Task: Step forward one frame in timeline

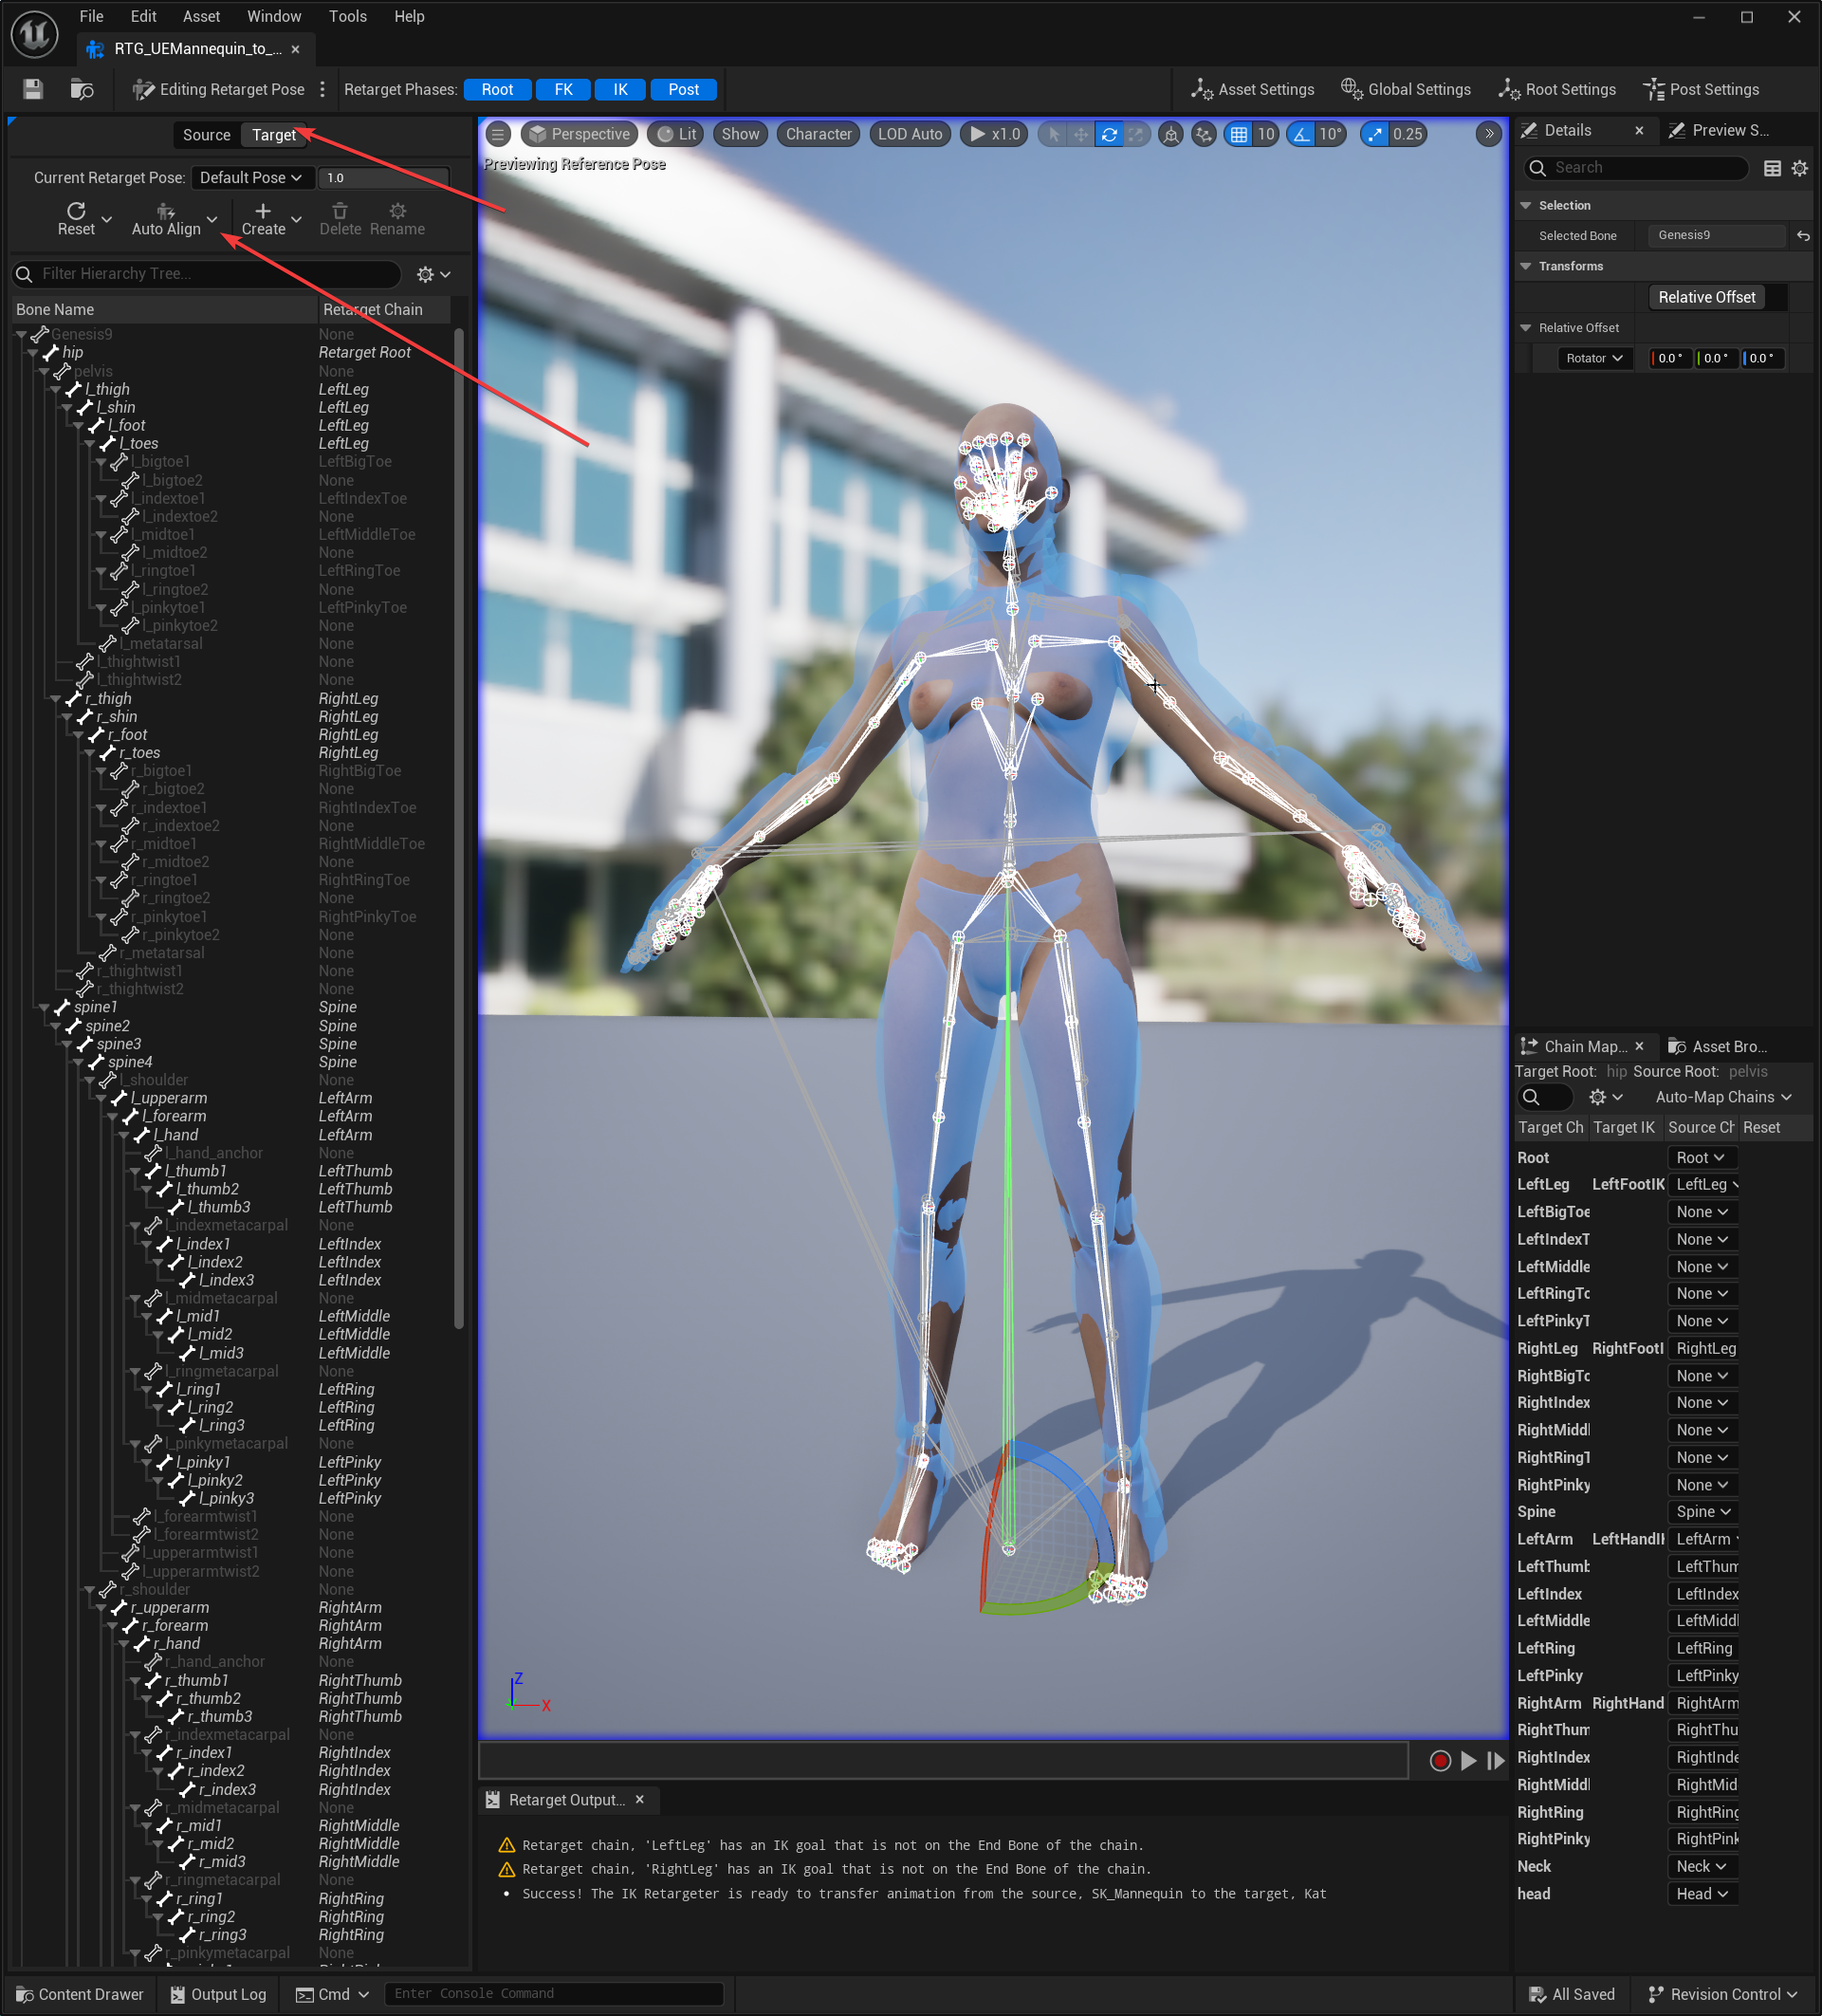Action: click(1496, 1761)
